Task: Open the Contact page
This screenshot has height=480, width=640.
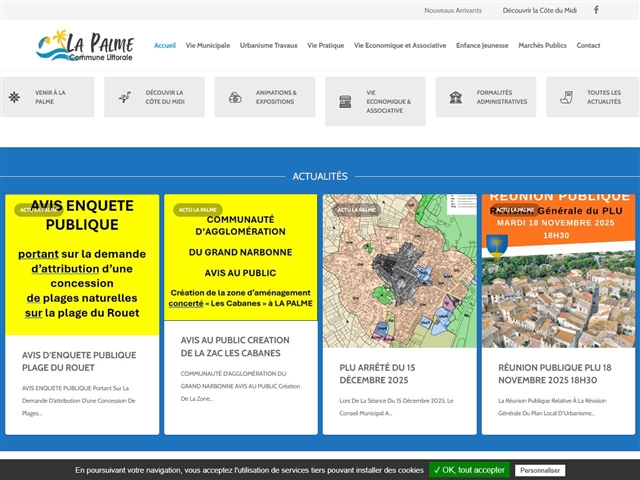Action: [588, 45]
